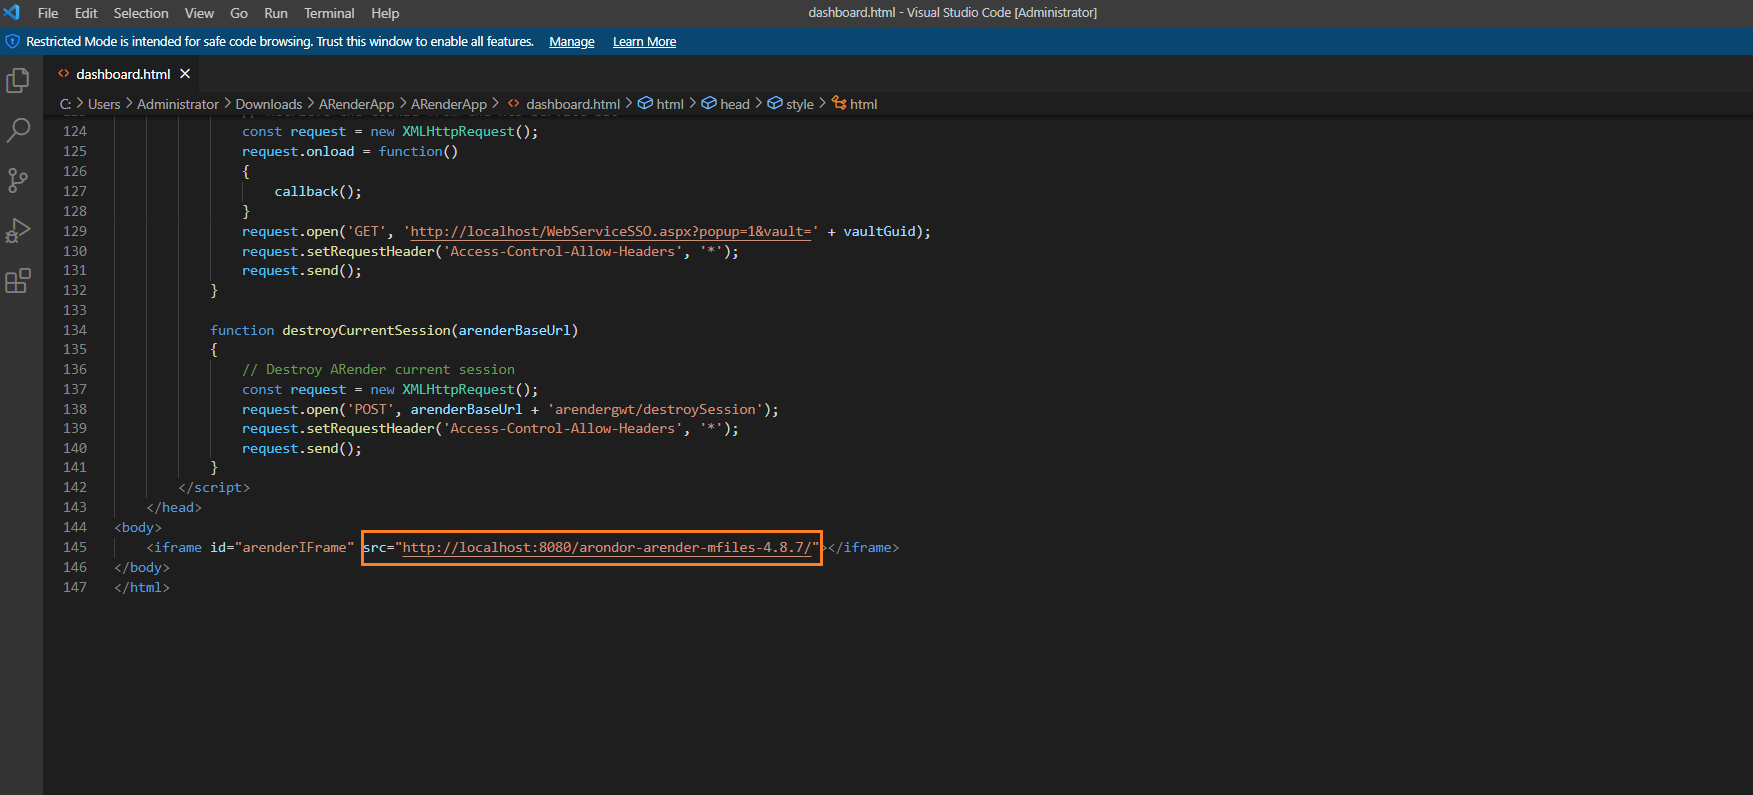The image size is (1753, 795).
Task: Open the Extensions view icon
Action: point(18,281)
